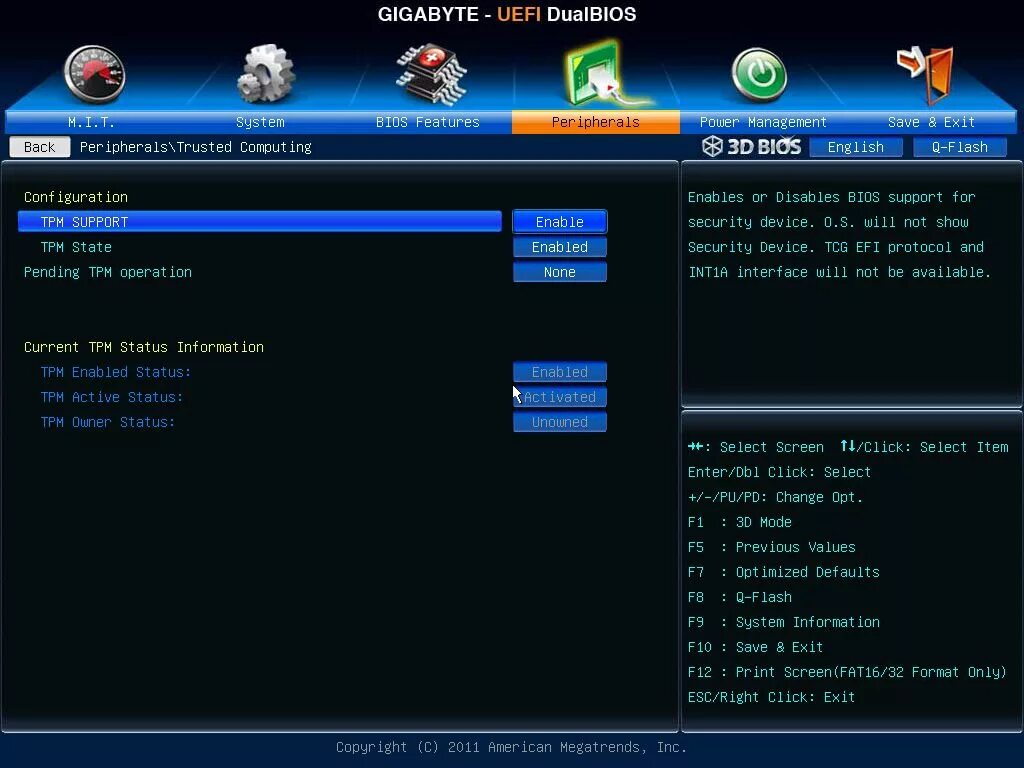
Task: Open the BIOS Features tab
Action: 428,122
